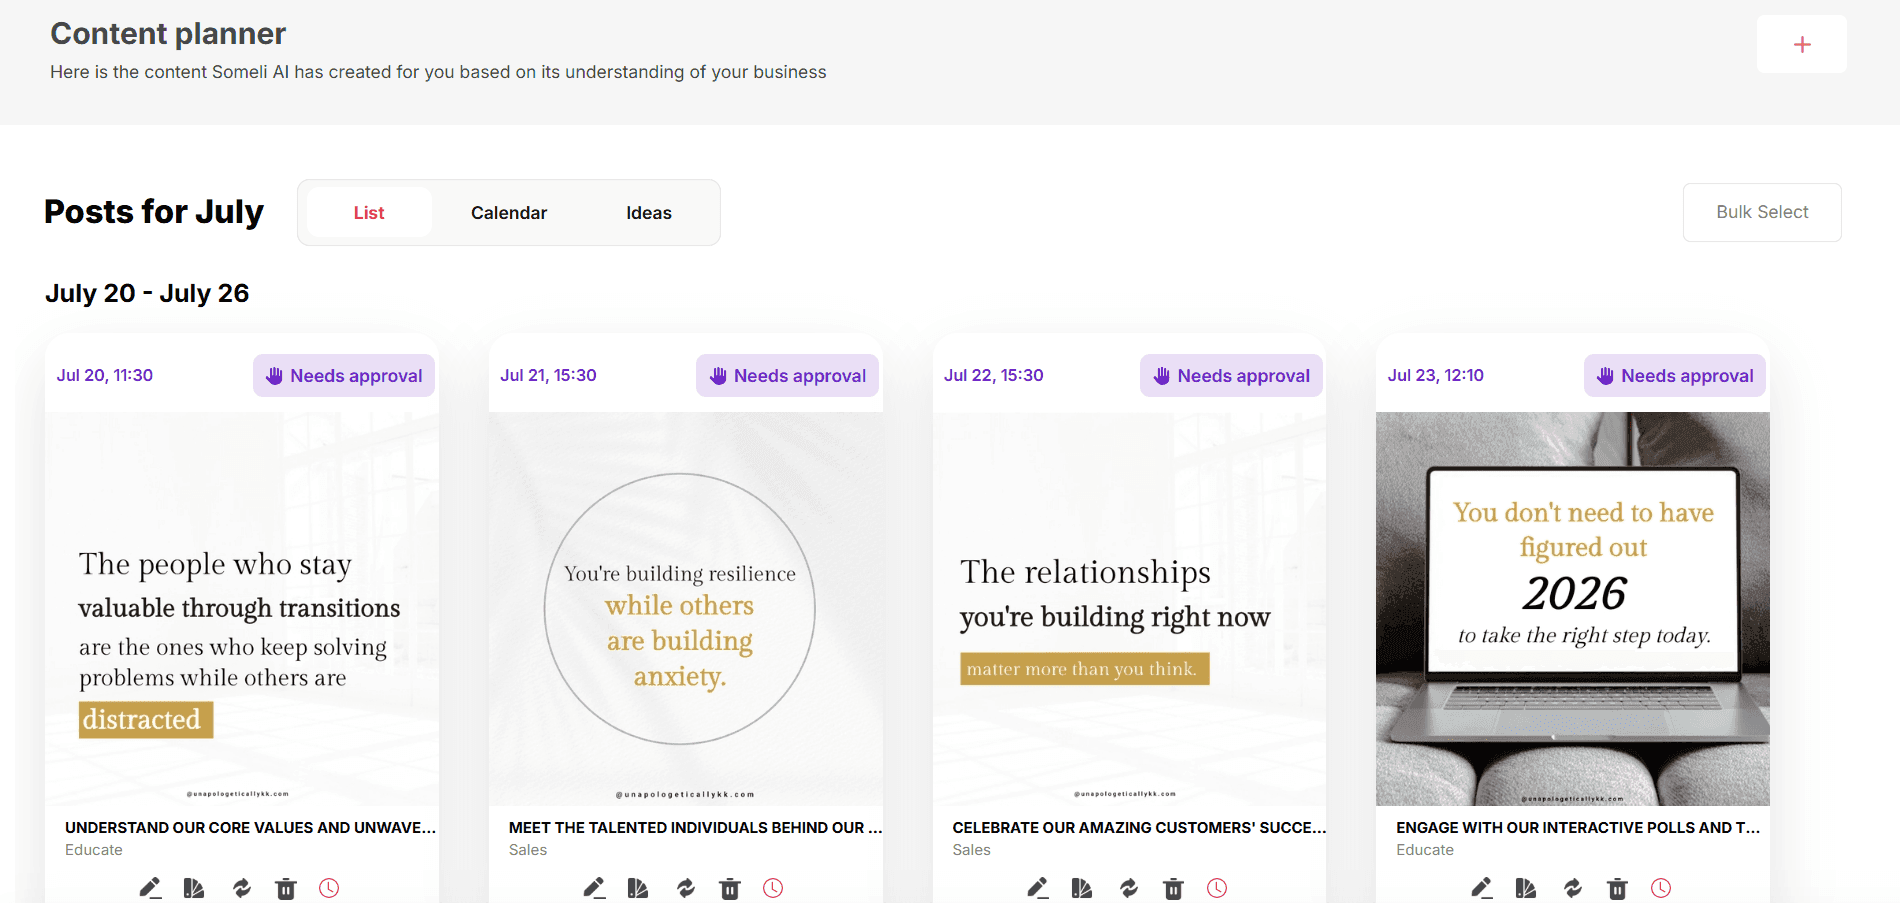This screenshot has height=903, width=1900.
Task: Regenerate the Jul 22 post
Action: (x=1129, y=887)
